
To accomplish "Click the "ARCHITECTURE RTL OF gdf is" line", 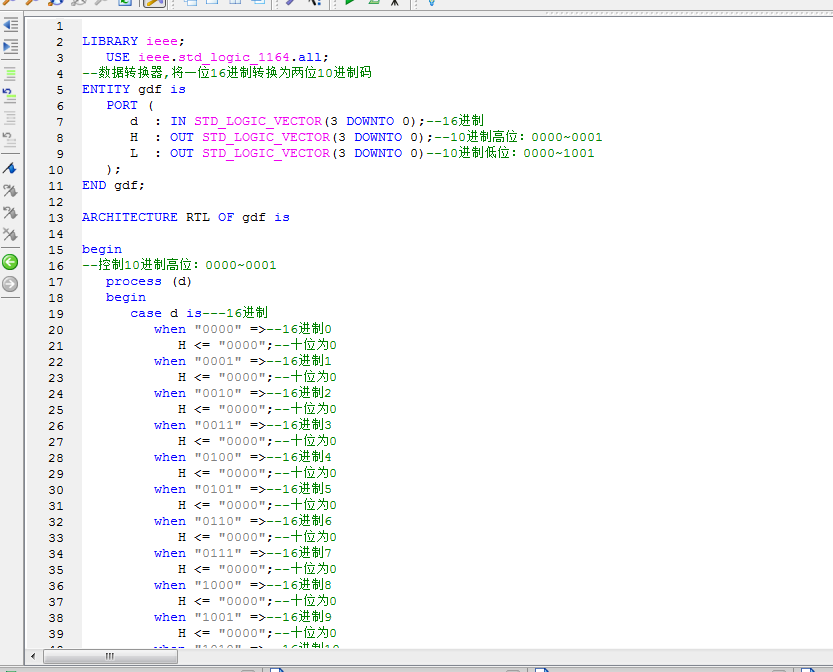I will (x=185, y=217).
